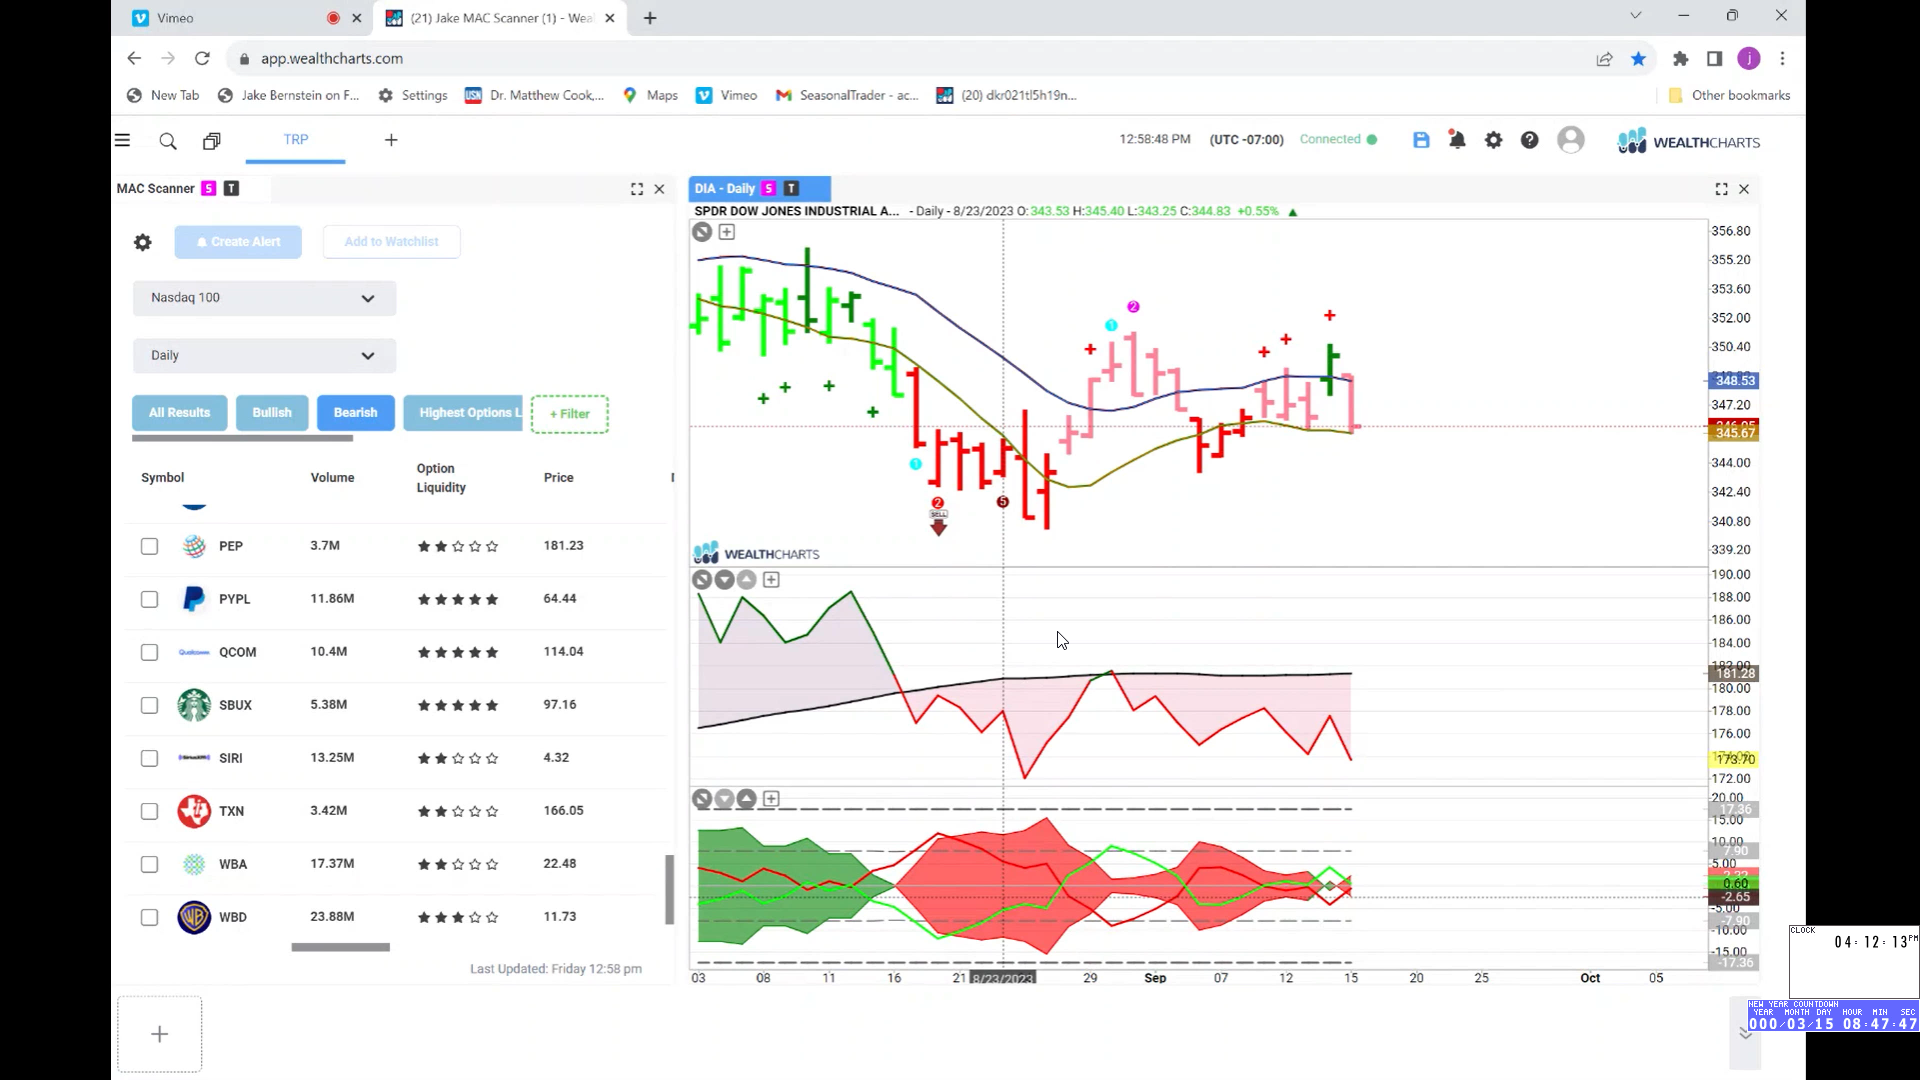Open the top bar settings gear
This screenshot has width=1920, height=1080.
pos(1493,140)
